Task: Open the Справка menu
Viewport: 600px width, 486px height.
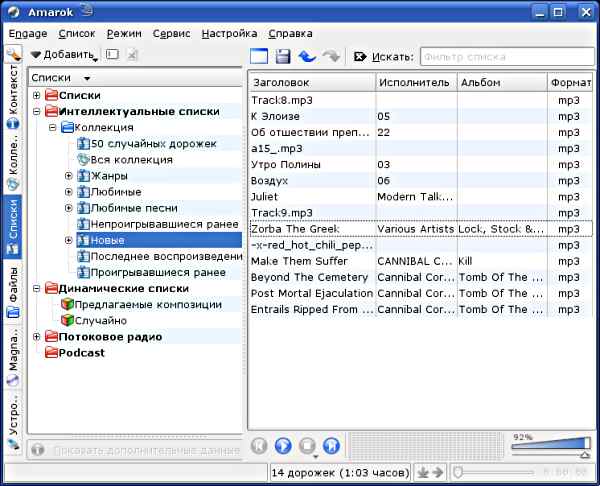Action: click(x=290, y=34)
